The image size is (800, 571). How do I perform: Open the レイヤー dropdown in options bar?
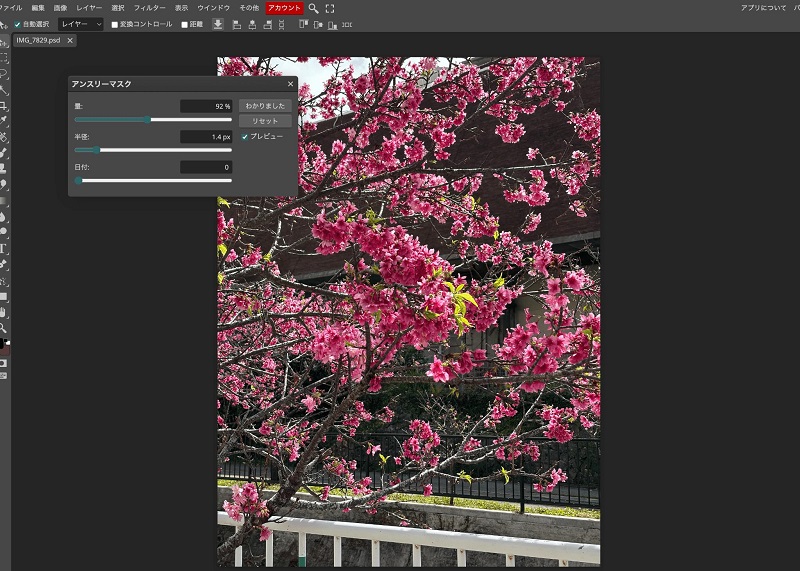pos(80,24)
